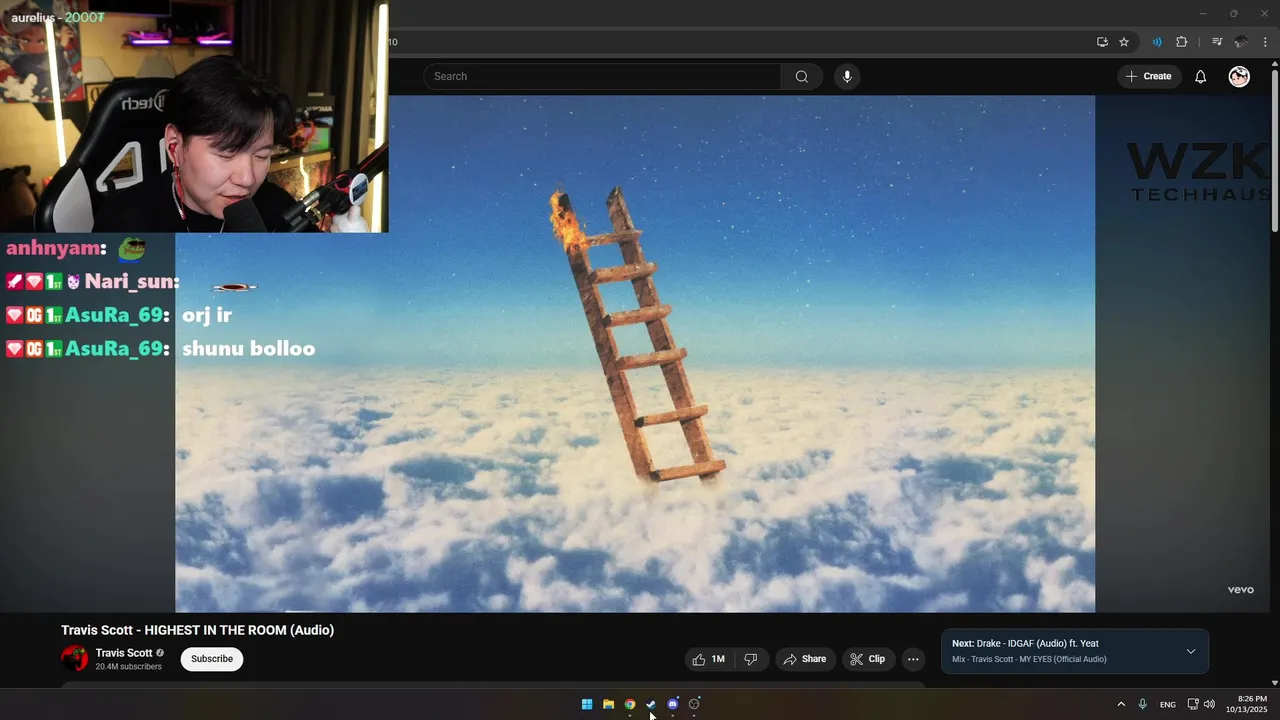Click the username 'Nari_sun' in chat overlay
The height and width of the screenshot is (720, 1280).
[x=129, y=282]
